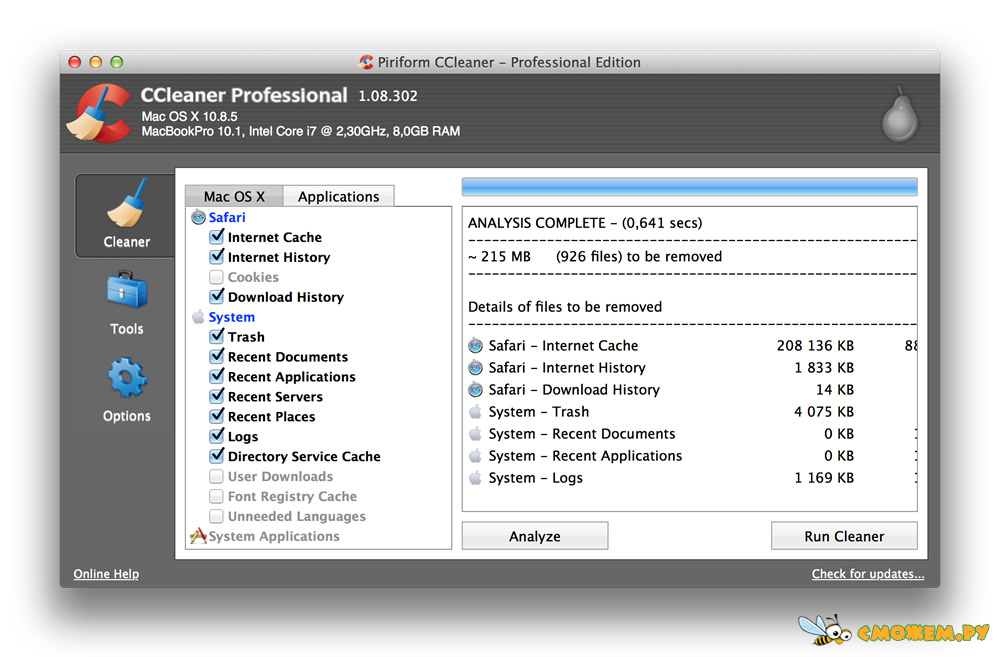Screen dimensions: 1000x657
Task: Enable the Cookies checkbox
Action: [217, 277]
